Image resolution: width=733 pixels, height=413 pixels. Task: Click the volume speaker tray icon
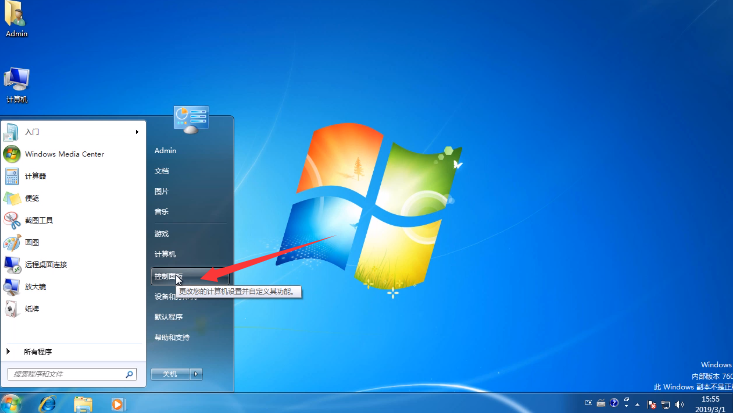coord(679,405)
